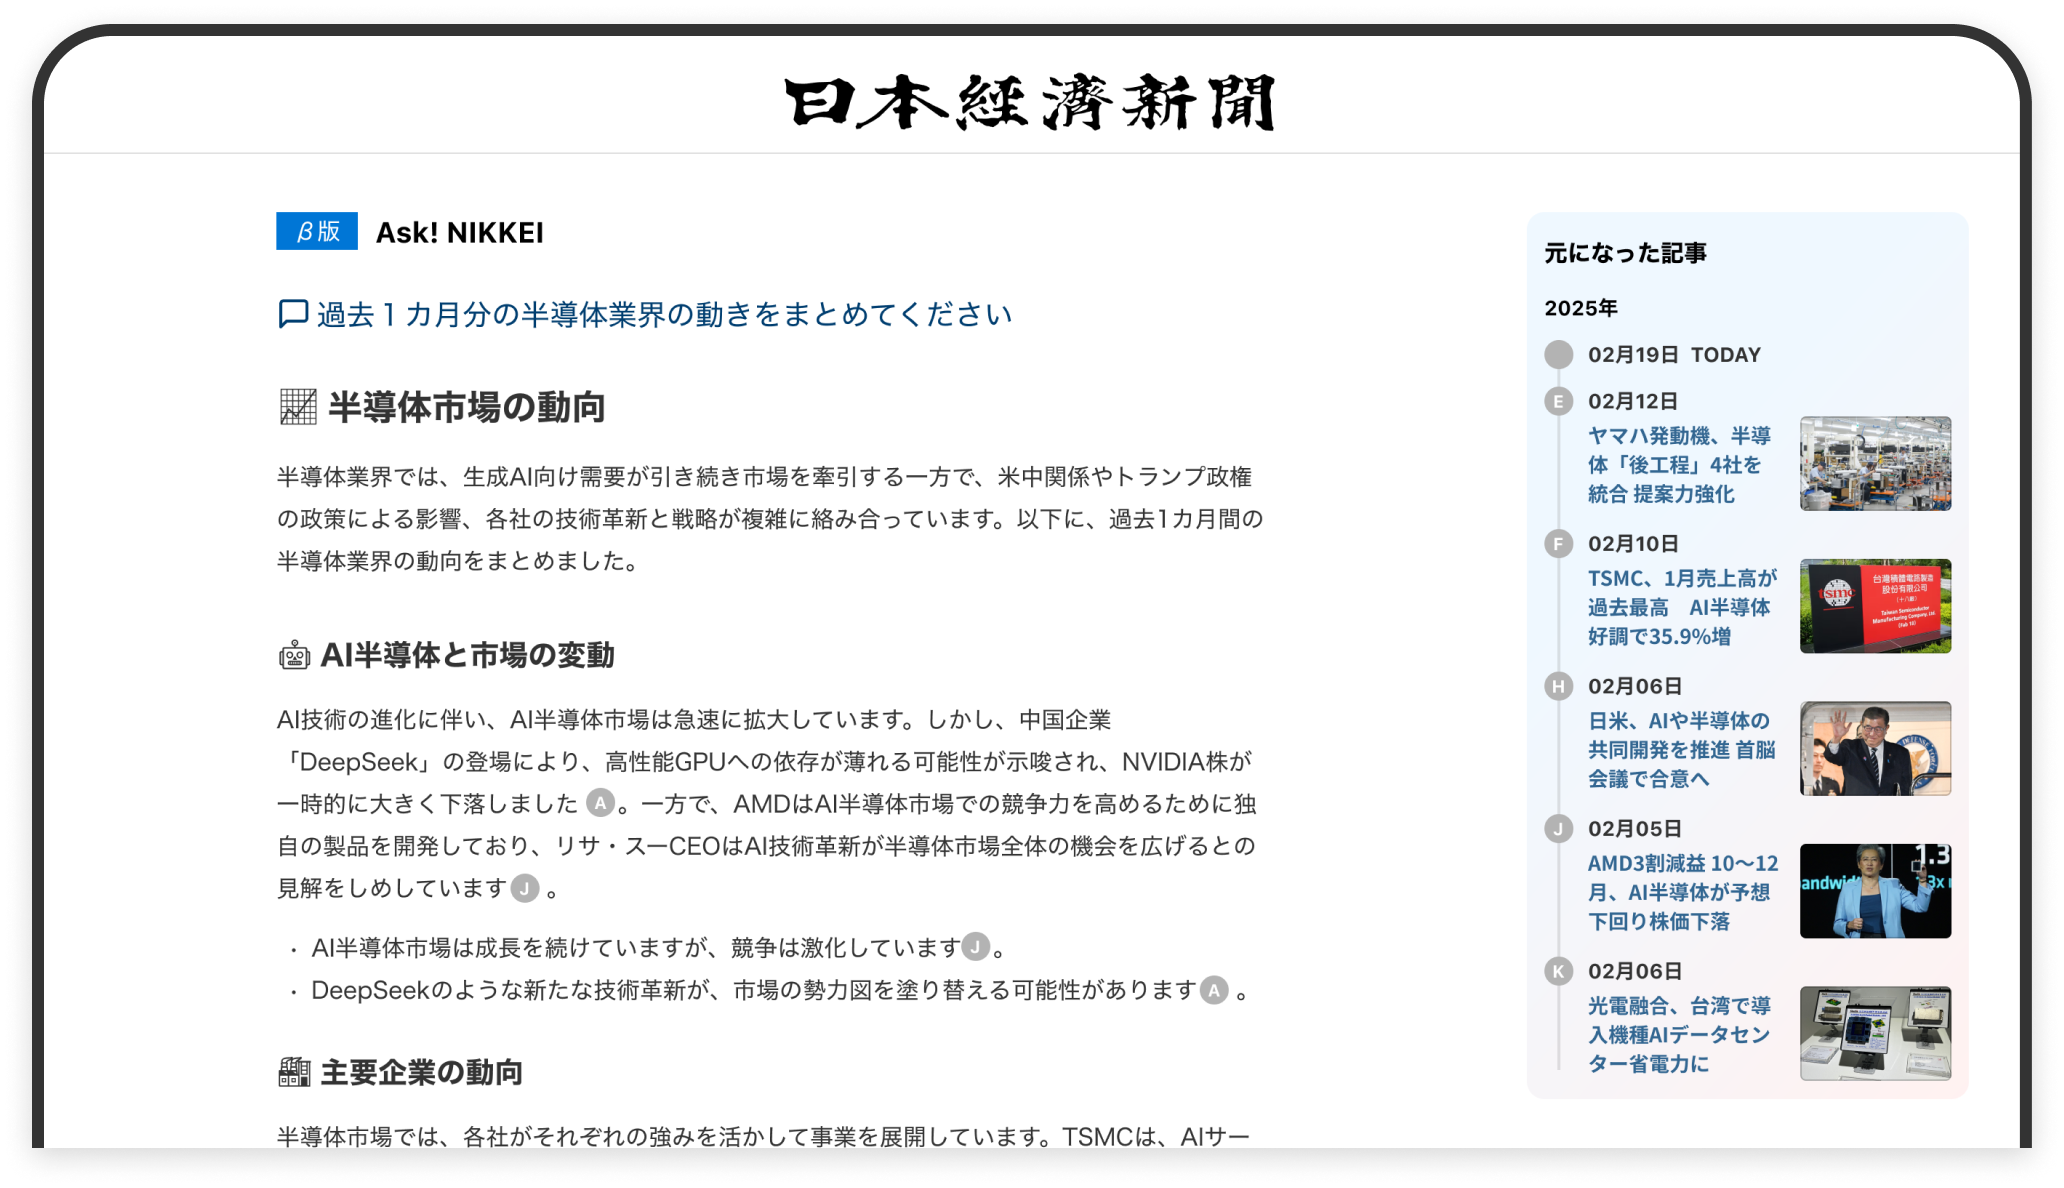The width and height of the screenshot is (2064, 1188).
Task: Open the AMD3割減益 article link
Action: tap(1682, 892)
